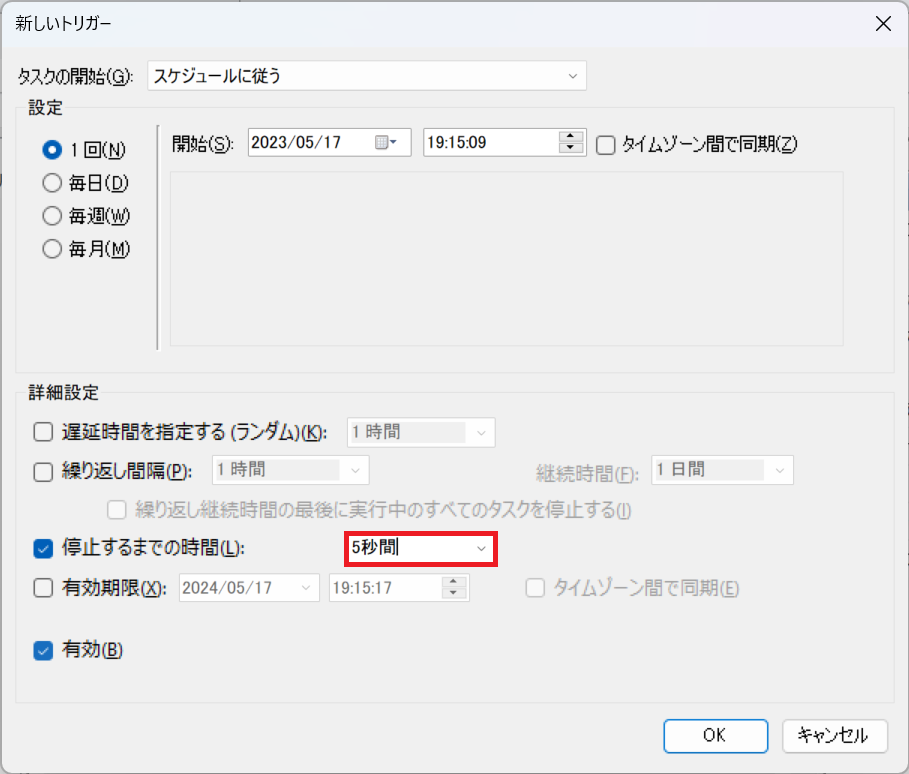Open the delay 1 時間 dropdown
The image size is (909, 774).
(x=421, y=433)
